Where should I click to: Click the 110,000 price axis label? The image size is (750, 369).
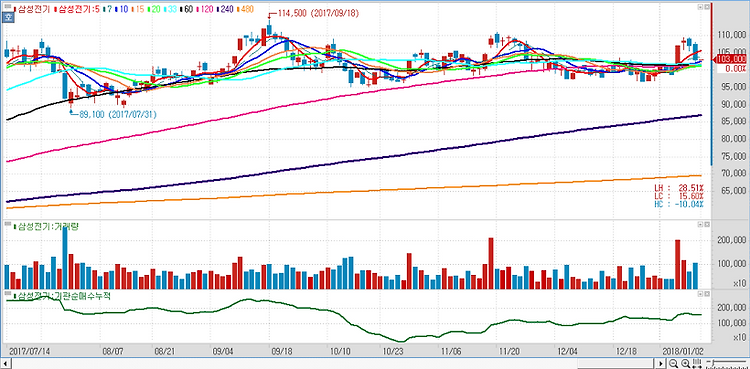[x=731, y=35]
